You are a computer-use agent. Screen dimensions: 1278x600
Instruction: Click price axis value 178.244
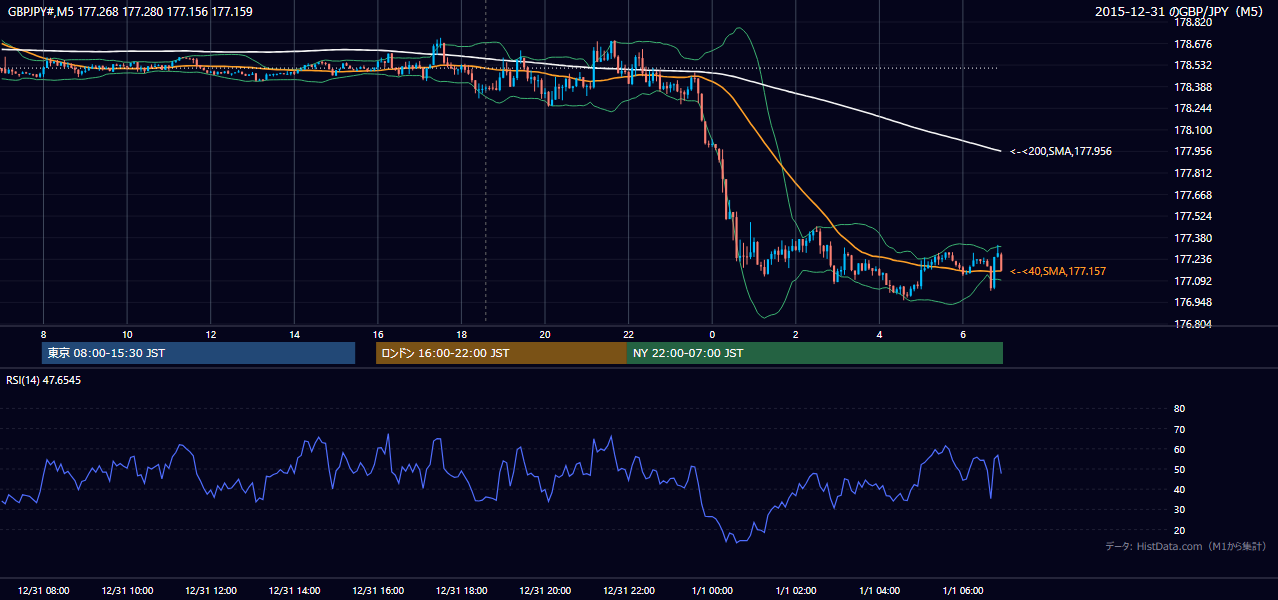[1192, 108]
